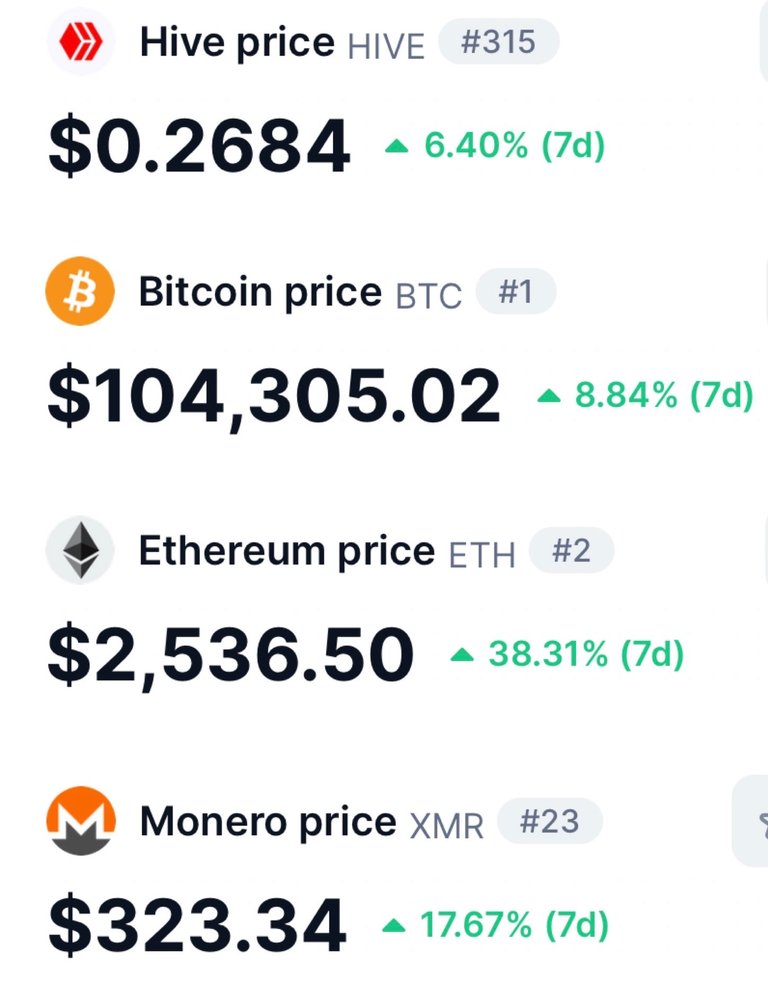
Task: Click the green up arrow beside 8.84%
Action: (549, 396)
